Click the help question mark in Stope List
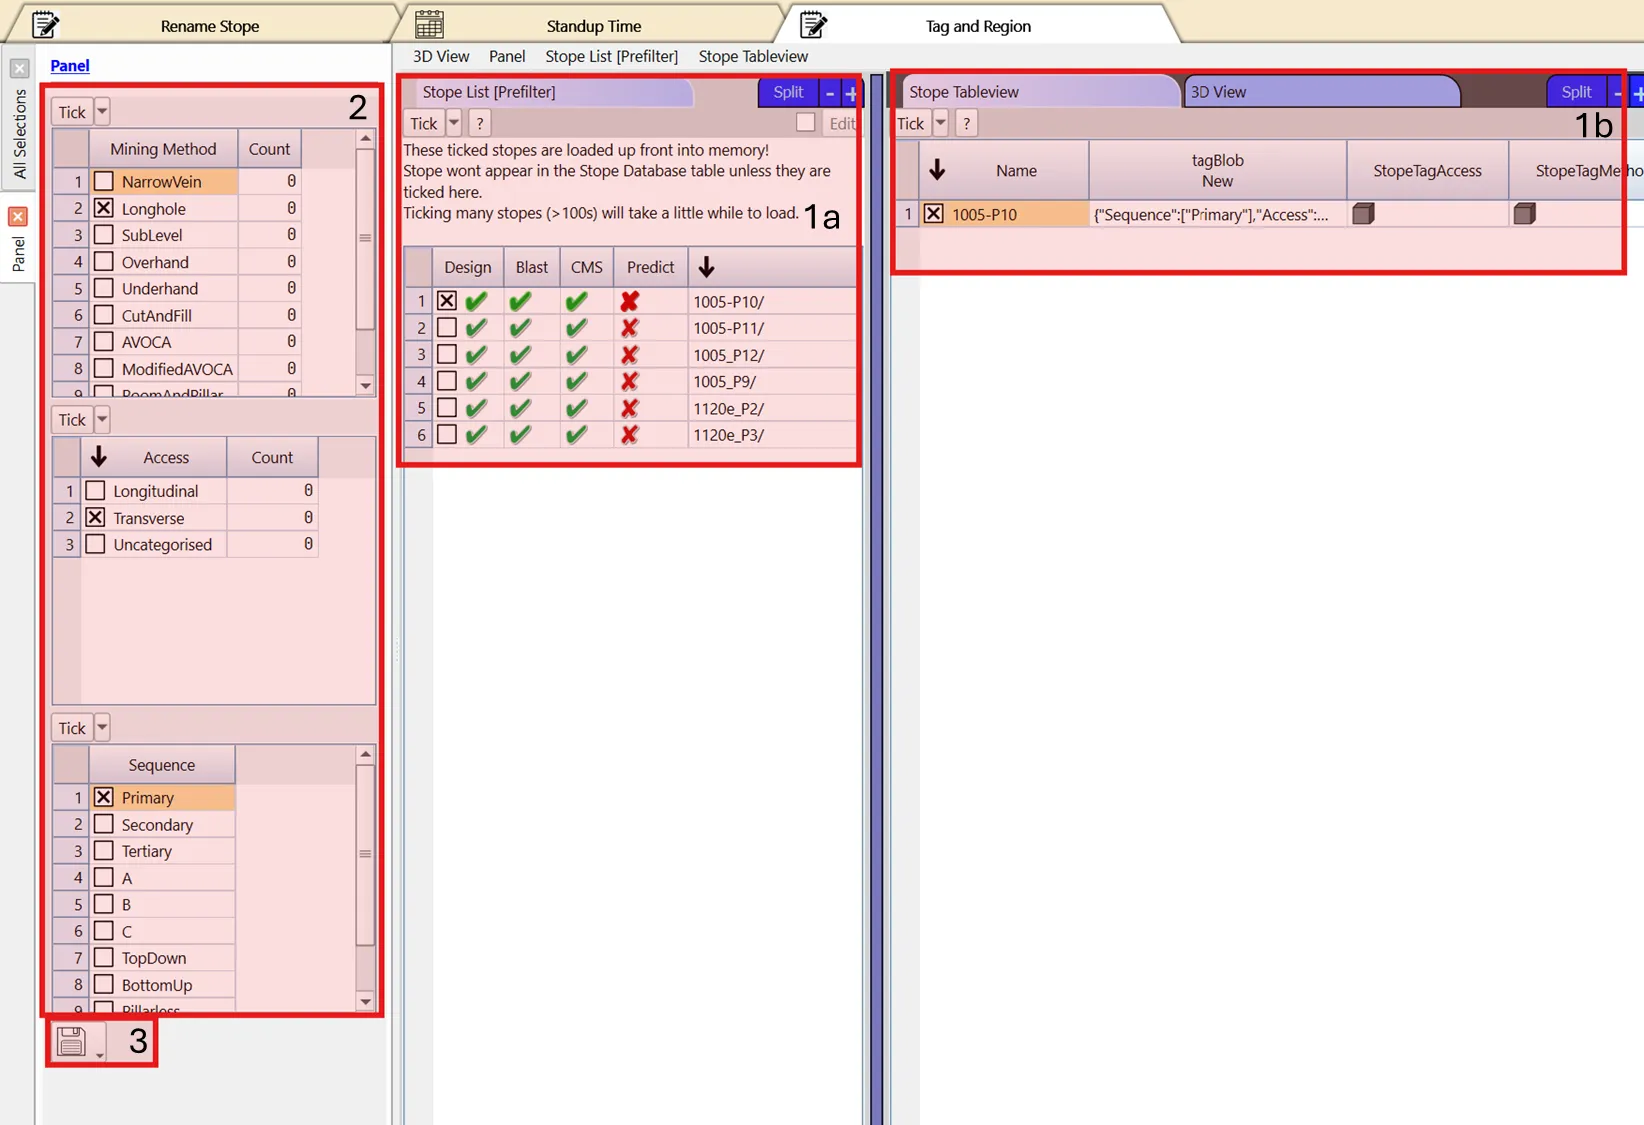This screenshot has width=1644, height=1125. pos(480,123)
